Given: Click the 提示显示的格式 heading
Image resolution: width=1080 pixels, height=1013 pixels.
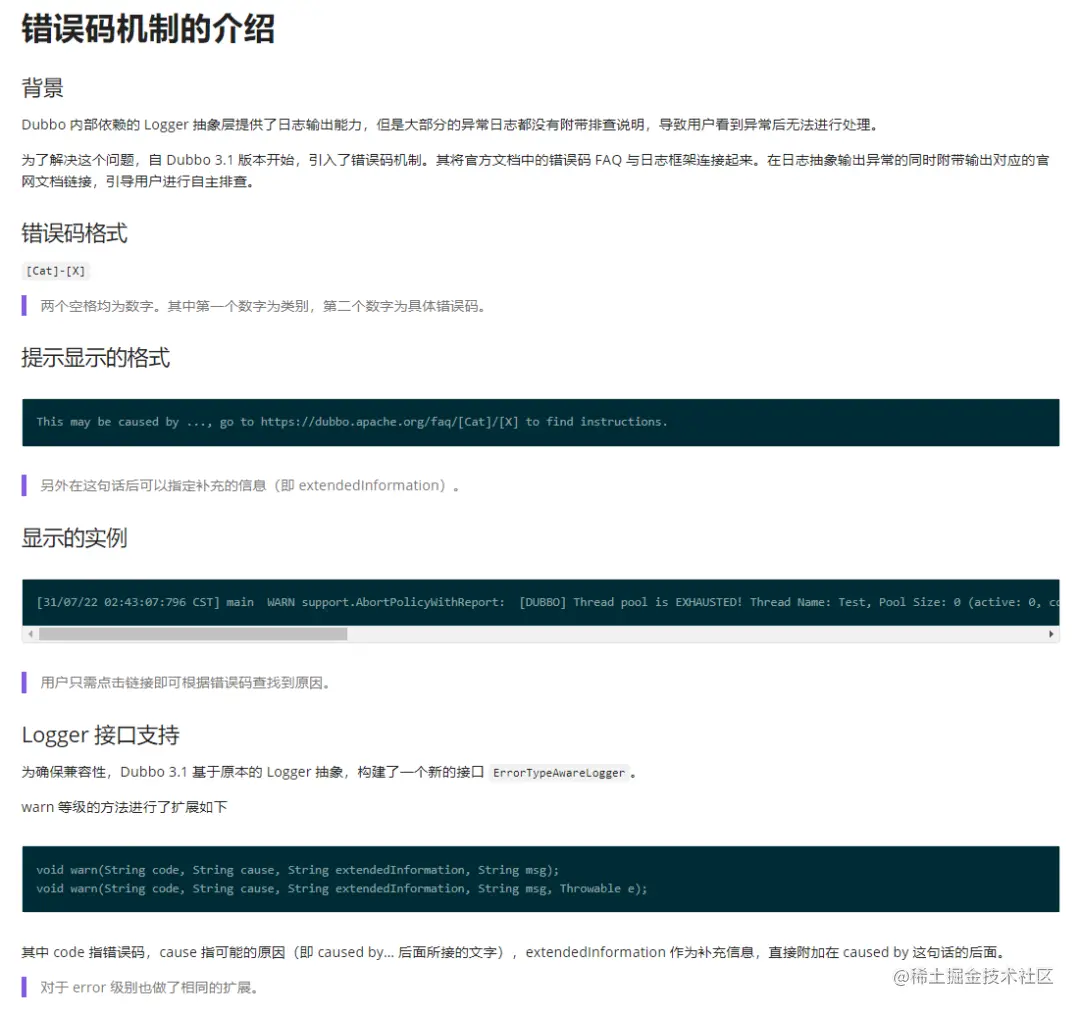Looking at the screenshot, I should tap(96, 357).
